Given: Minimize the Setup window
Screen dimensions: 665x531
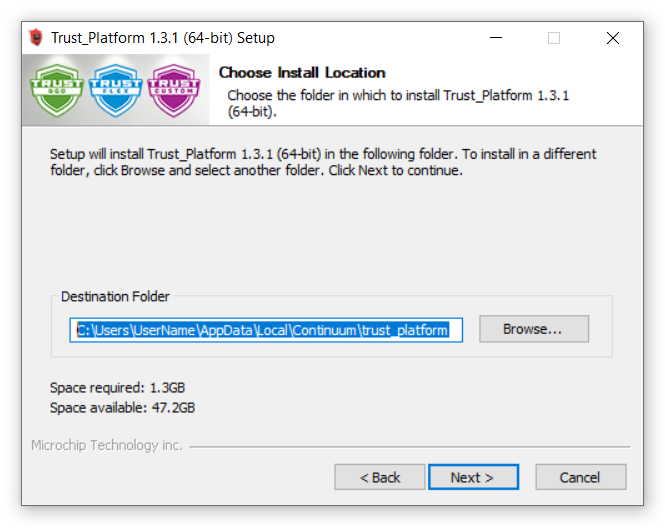Looking at the screenshot, I should pyautogui.click(x=496, y=38).
